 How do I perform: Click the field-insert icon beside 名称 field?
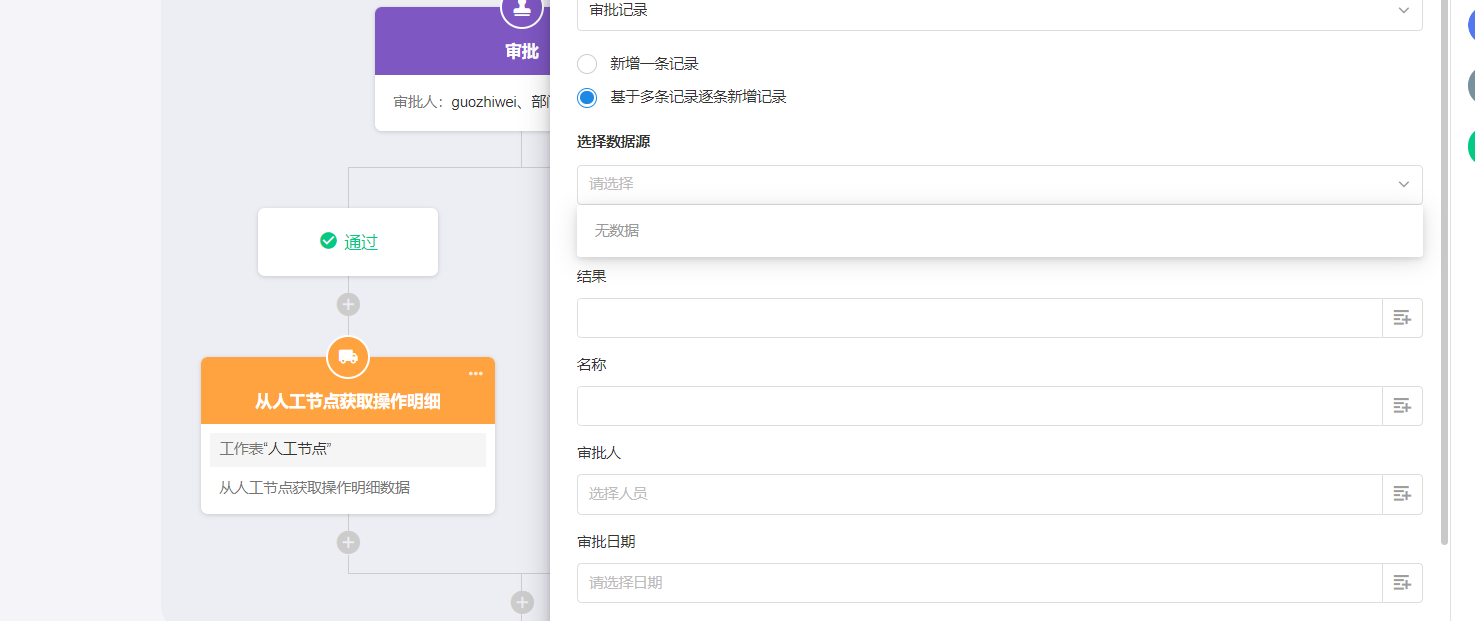pos(1402,406)
